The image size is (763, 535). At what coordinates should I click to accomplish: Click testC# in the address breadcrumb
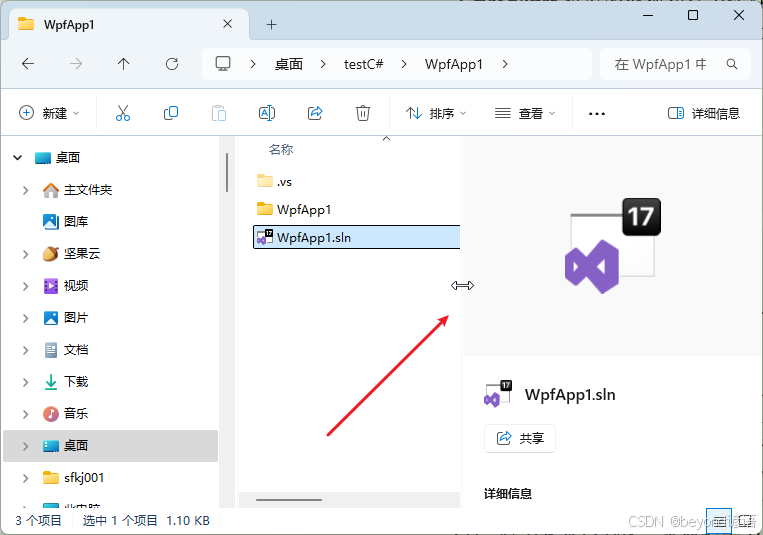(363, 64)
